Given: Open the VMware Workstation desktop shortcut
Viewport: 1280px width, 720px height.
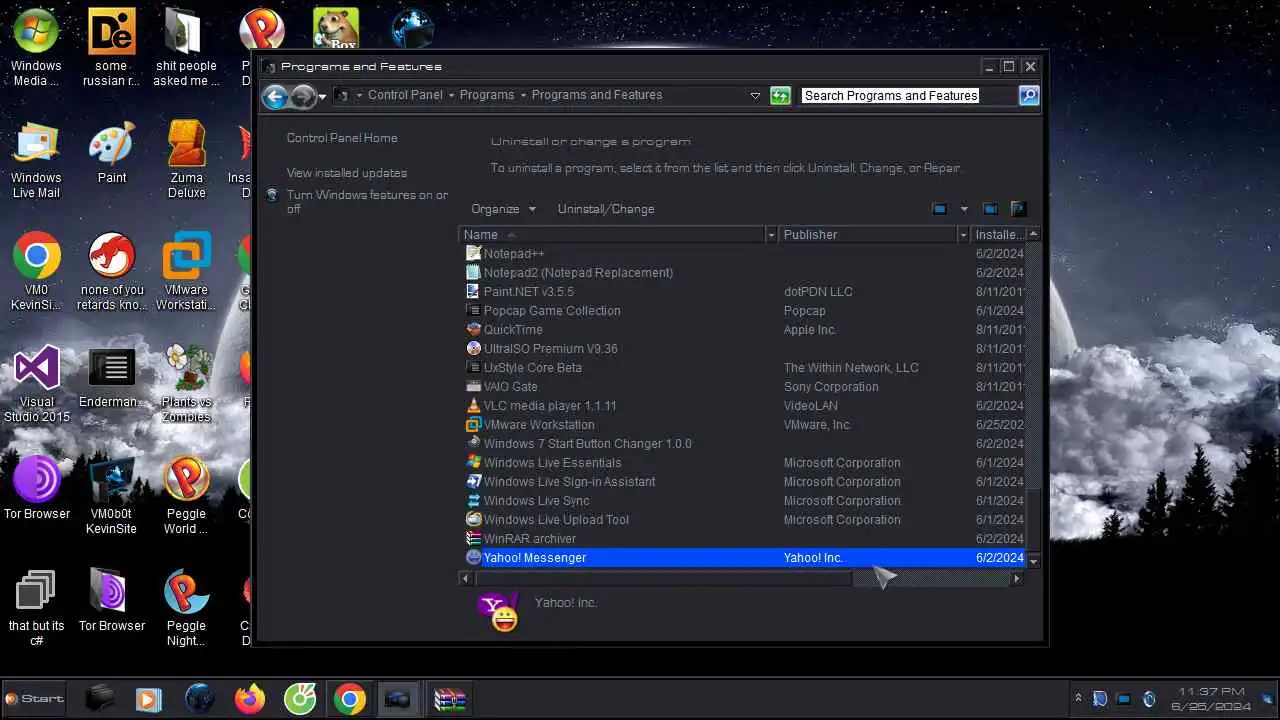Looking at the screenshot, I should point(187,272).
